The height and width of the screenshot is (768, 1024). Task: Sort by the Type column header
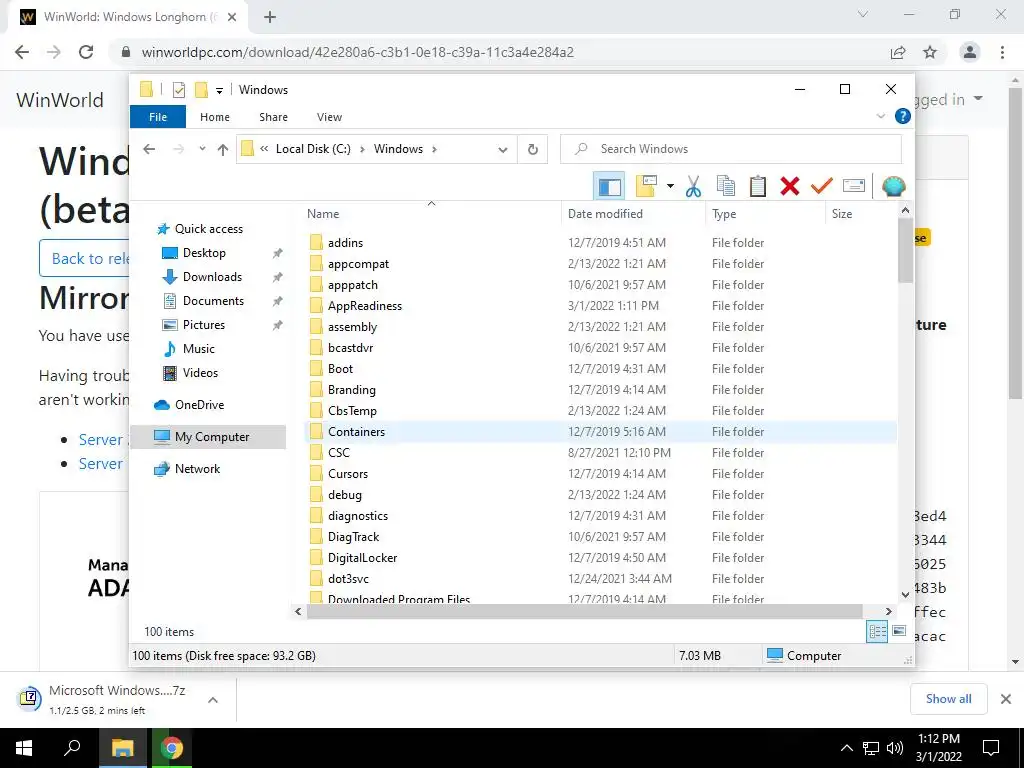pyautogui.click(x=765, y=214)
